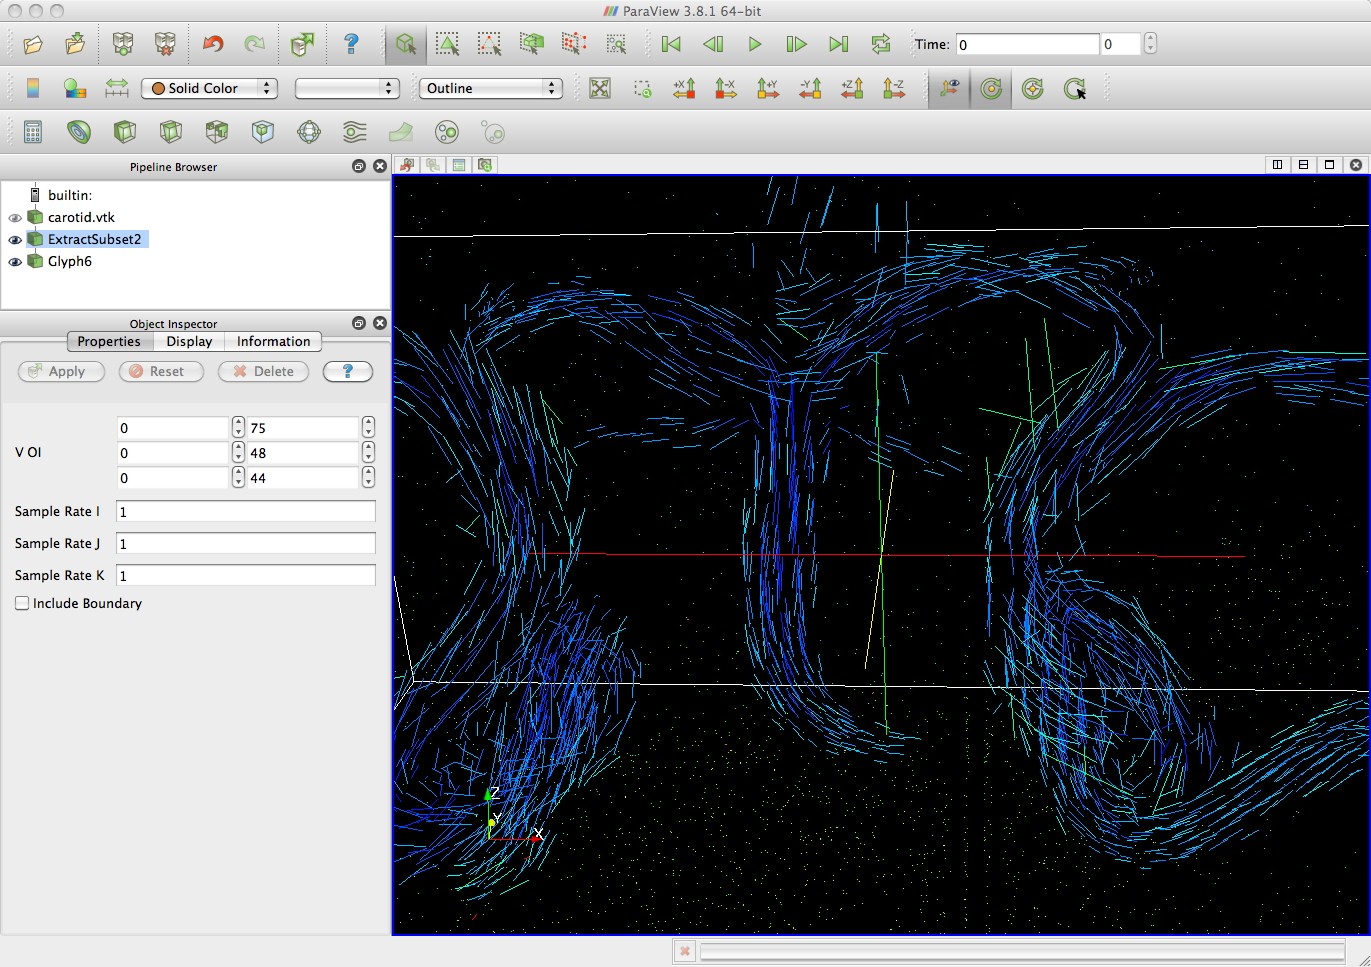Set view direction to -X
The height and width of the screenshot is (967, 1371).
click(726, 88)
